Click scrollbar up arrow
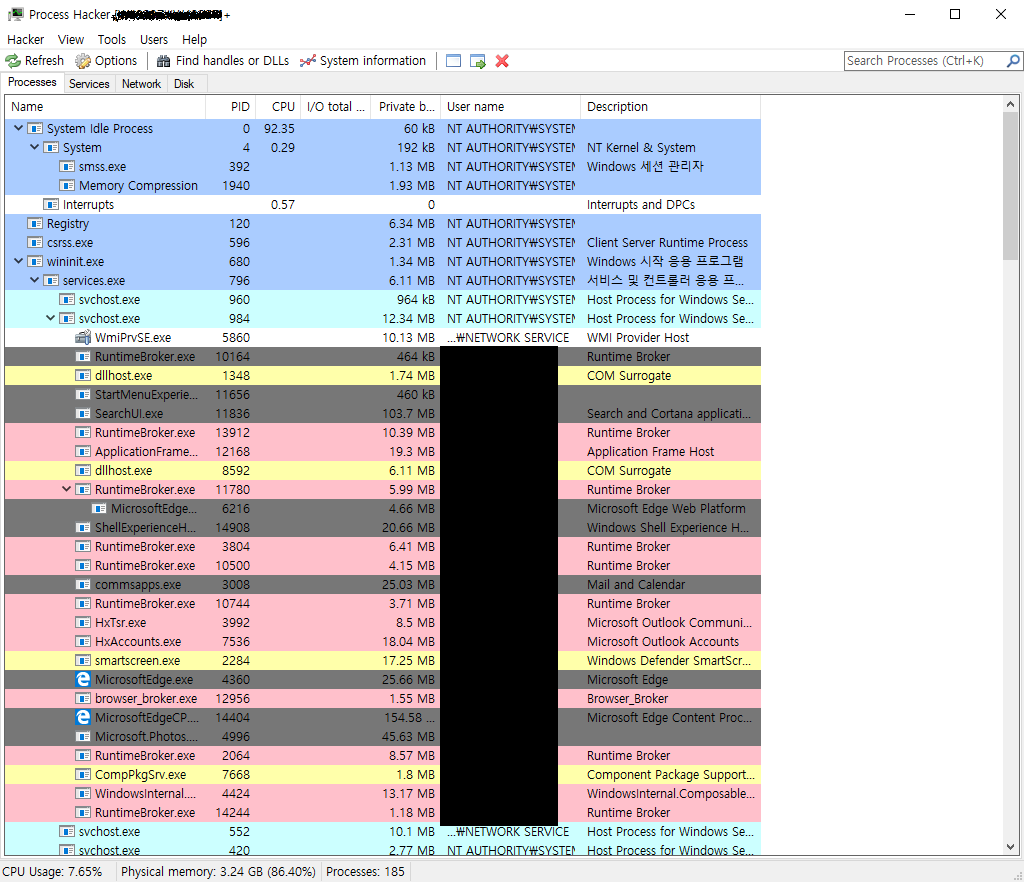The width and height of the screenshot is (1024, 882). [x=1010, y=104]
